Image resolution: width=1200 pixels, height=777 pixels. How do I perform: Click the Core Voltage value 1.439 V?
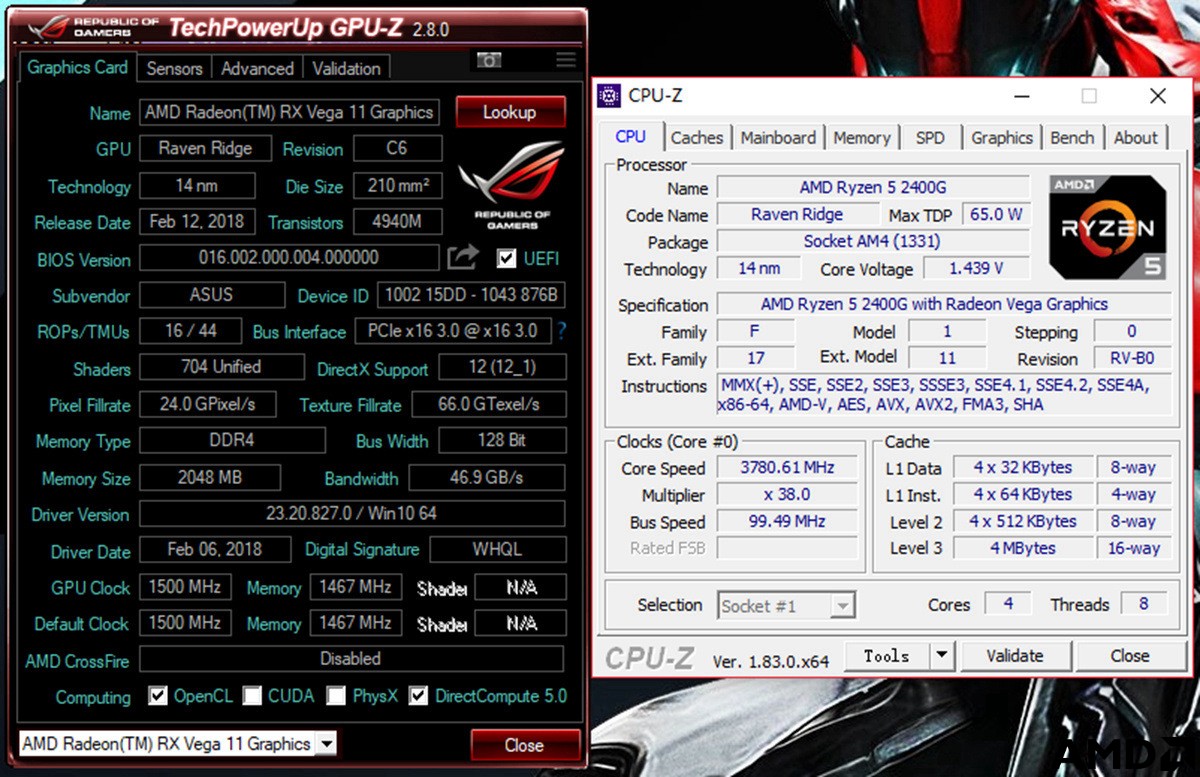pos(974,269)
